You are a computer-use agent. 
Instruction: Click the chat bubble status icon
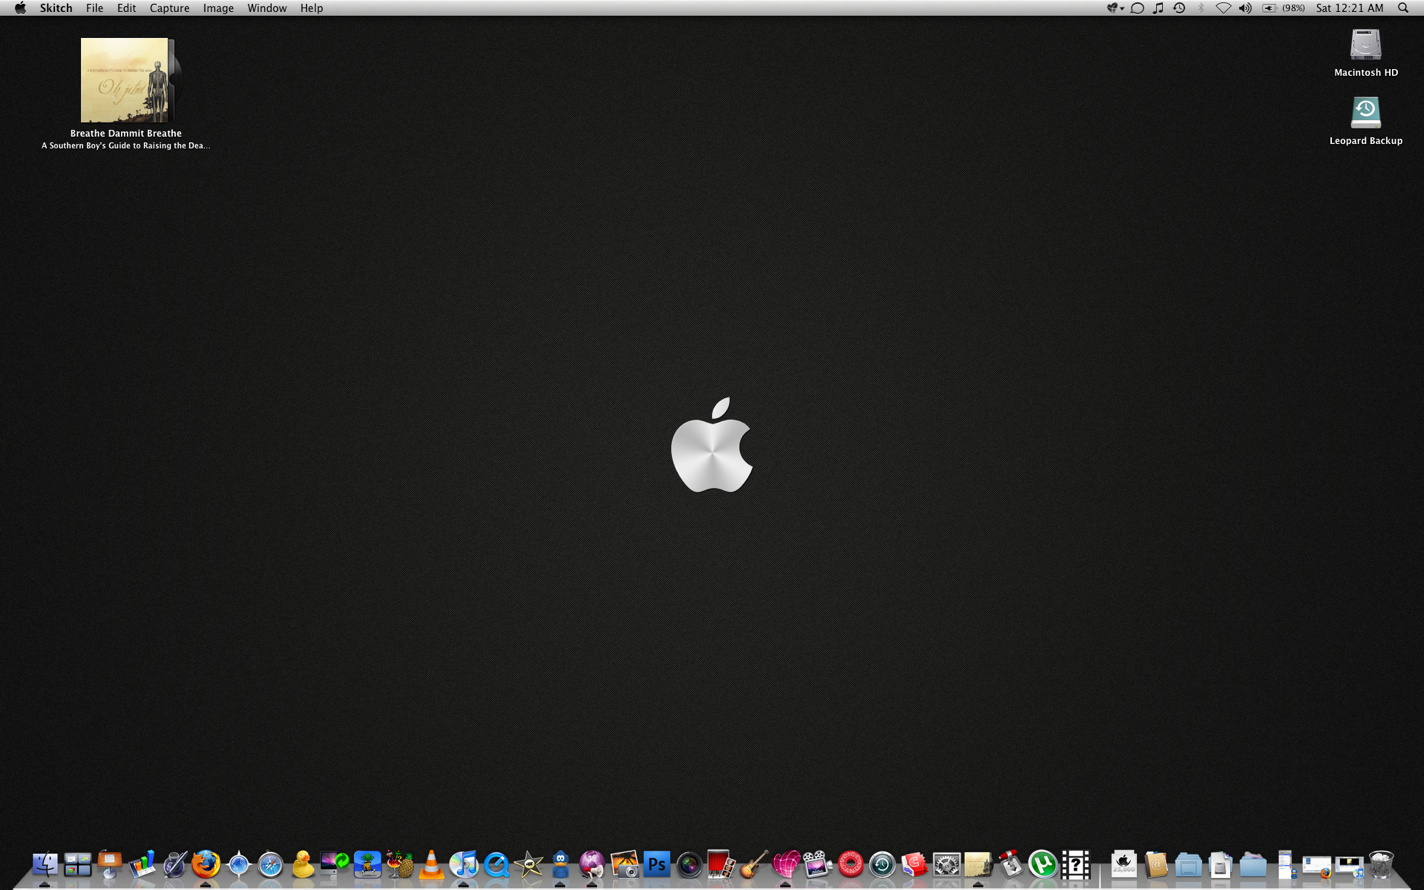click(1137, 8)
